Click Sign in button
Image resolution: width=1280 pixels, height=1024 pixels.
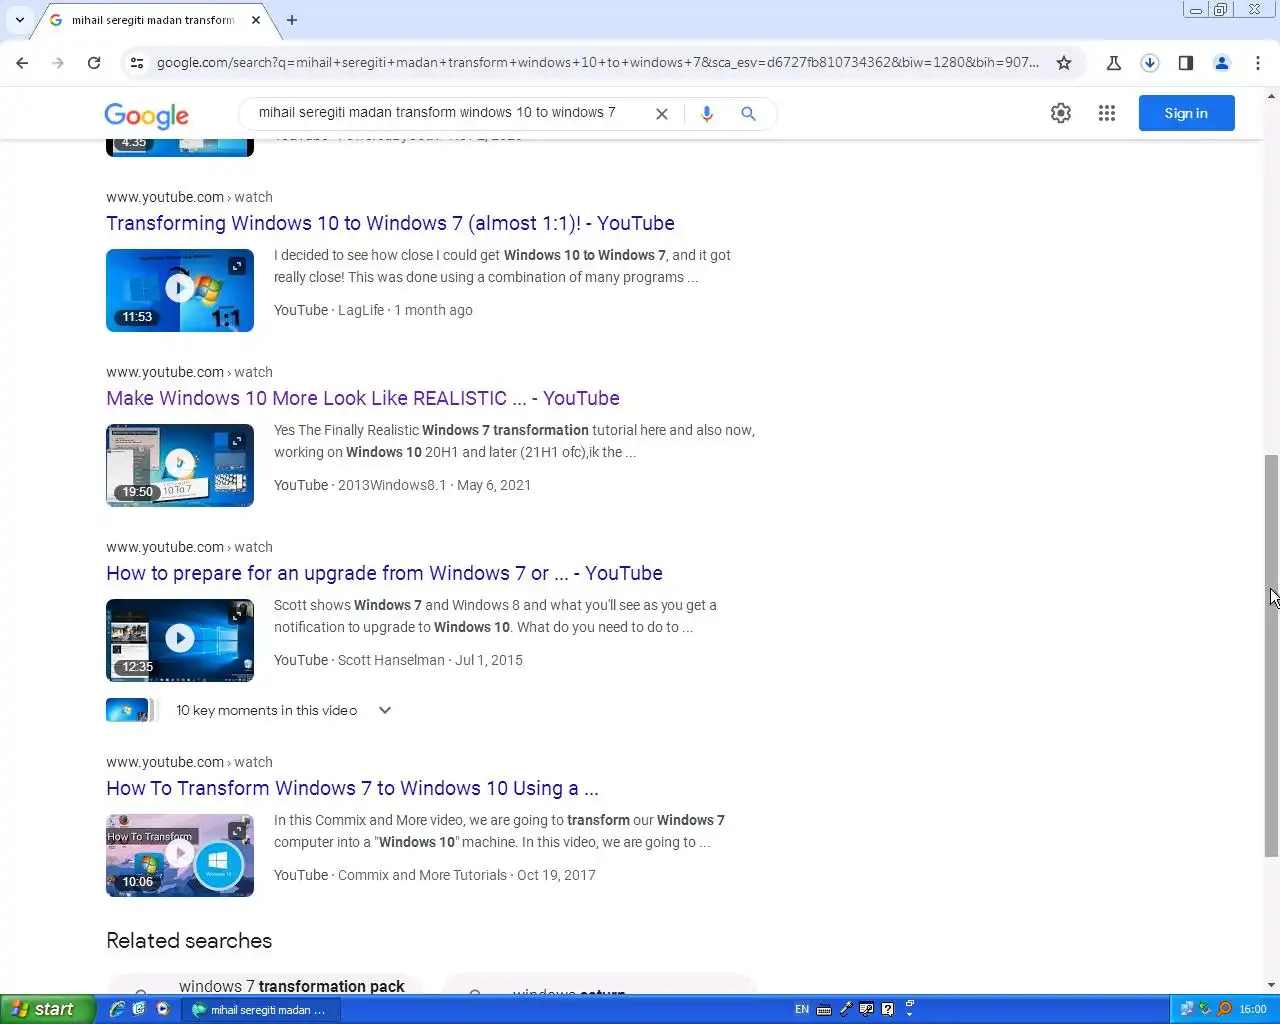click(x=1186, y=113)
